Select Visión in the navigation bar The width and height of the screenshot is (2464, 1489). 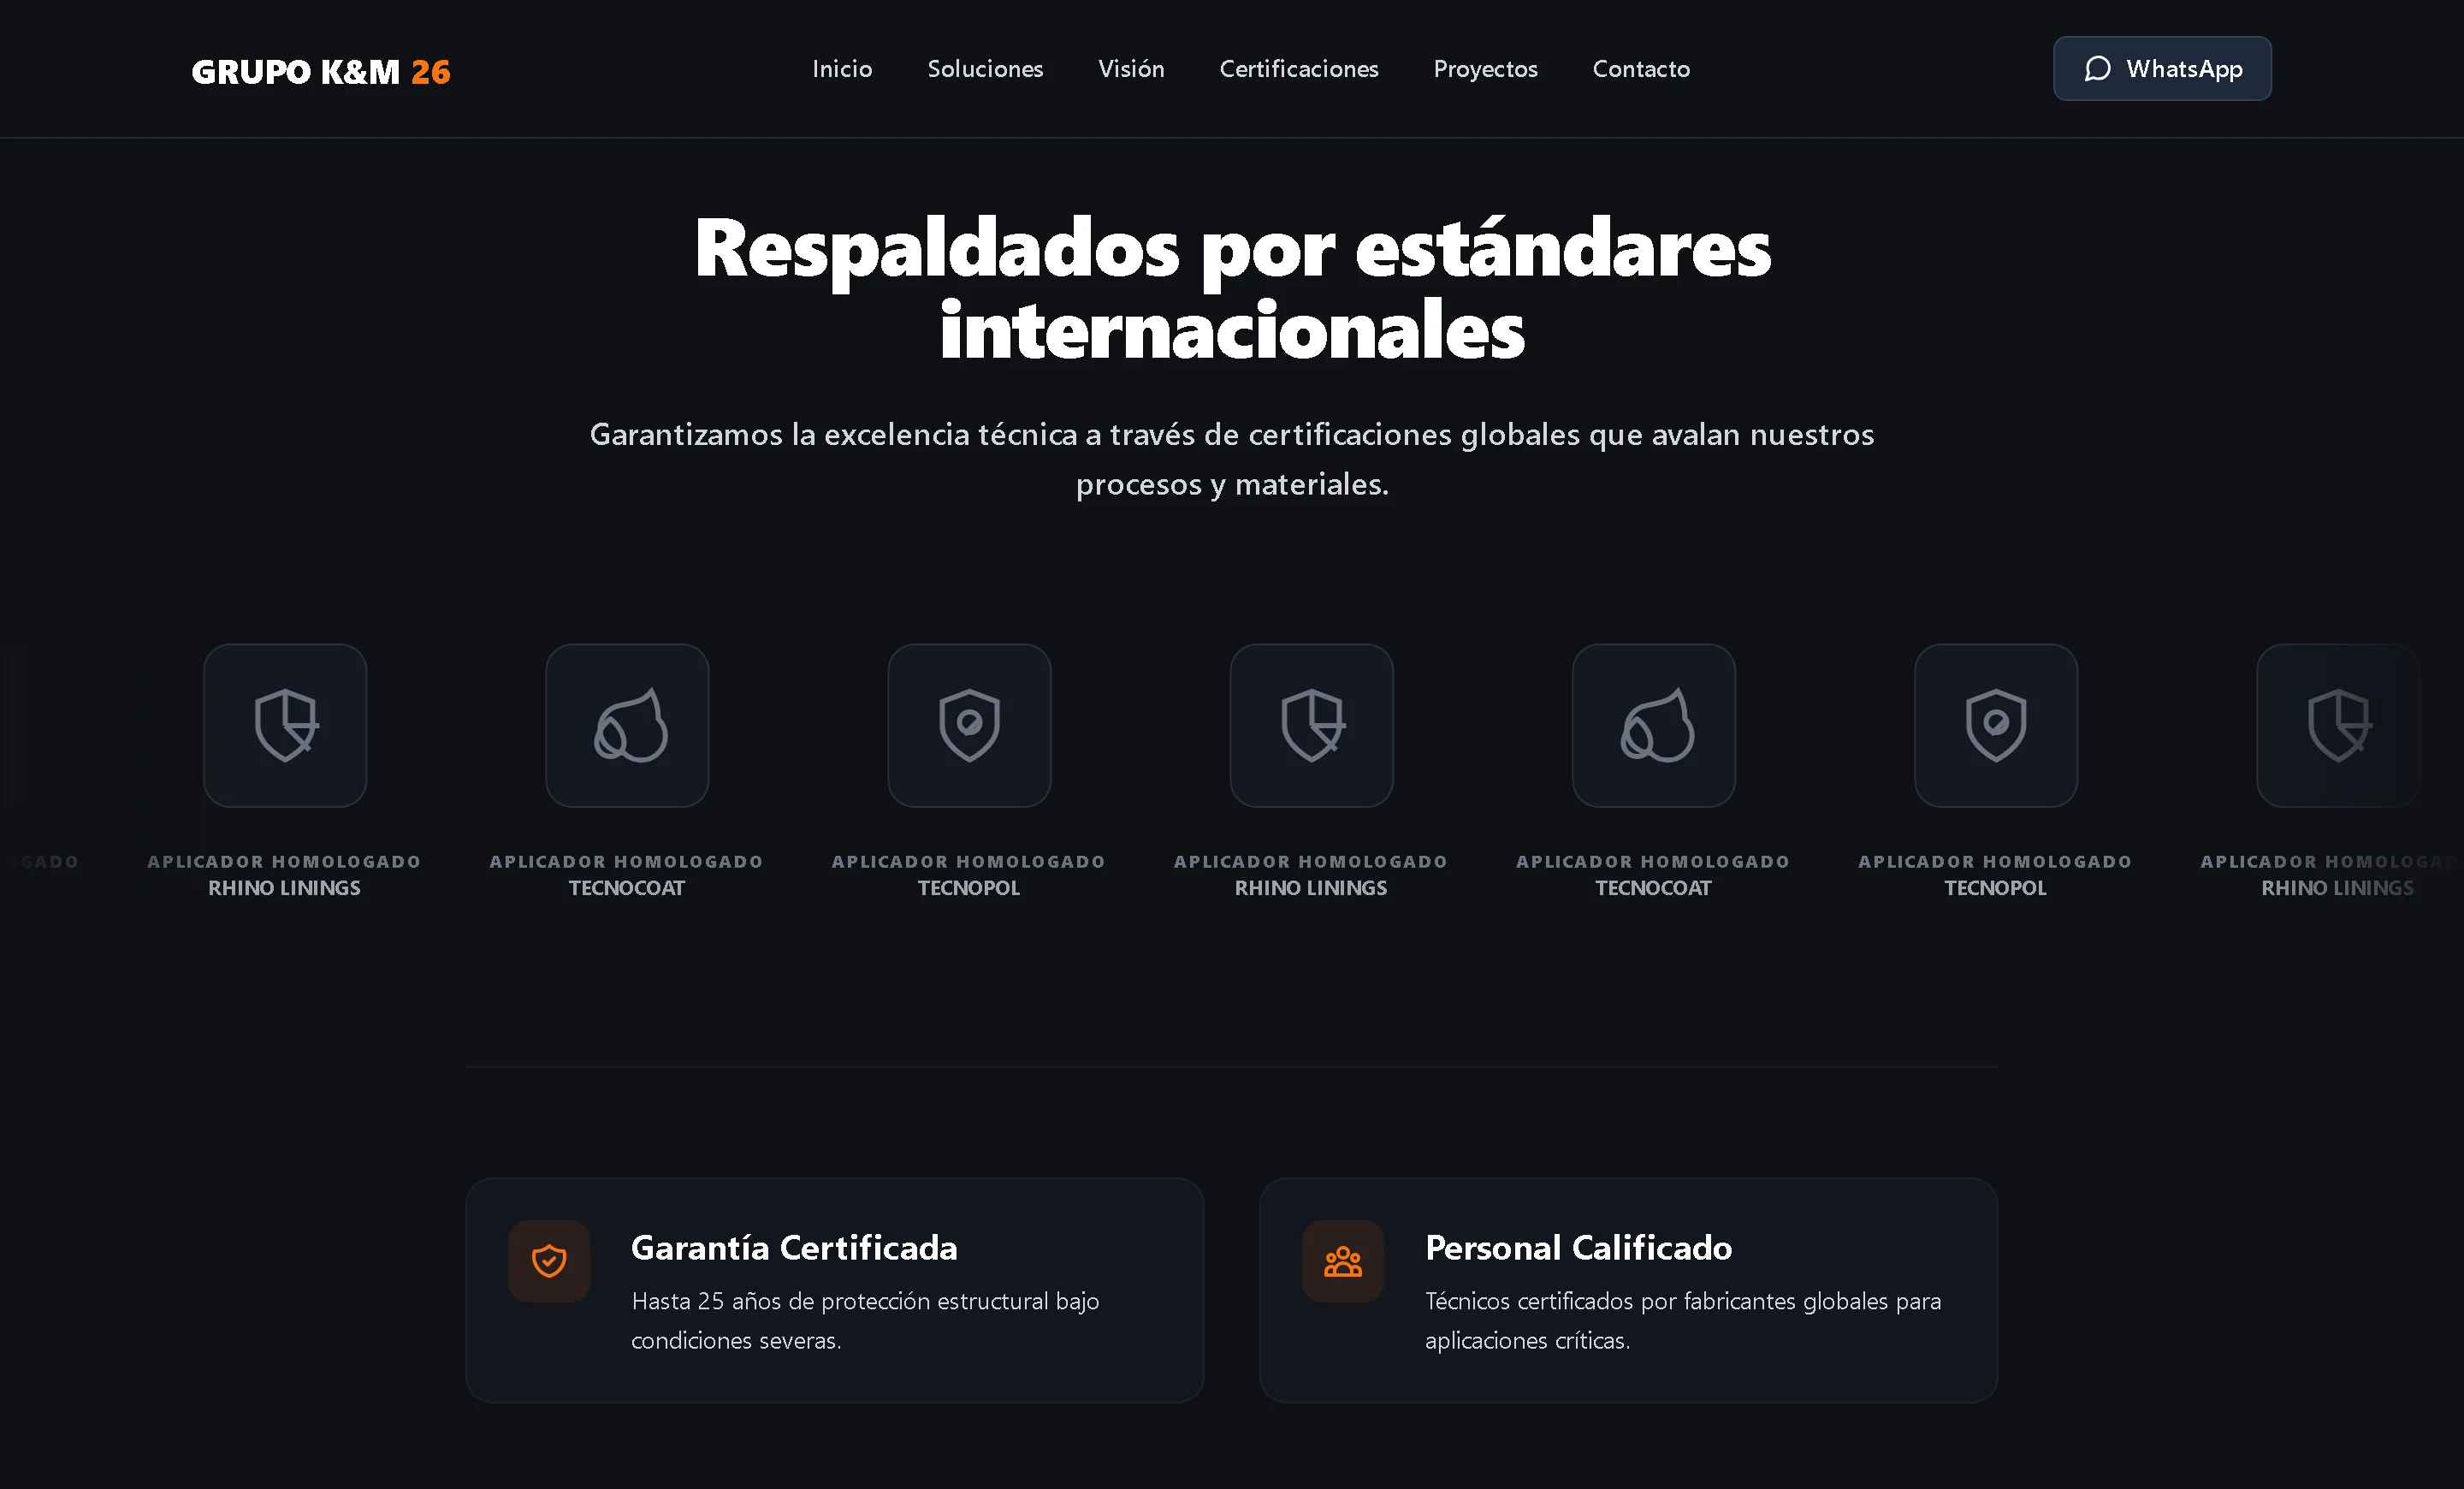click(1131, 69)
